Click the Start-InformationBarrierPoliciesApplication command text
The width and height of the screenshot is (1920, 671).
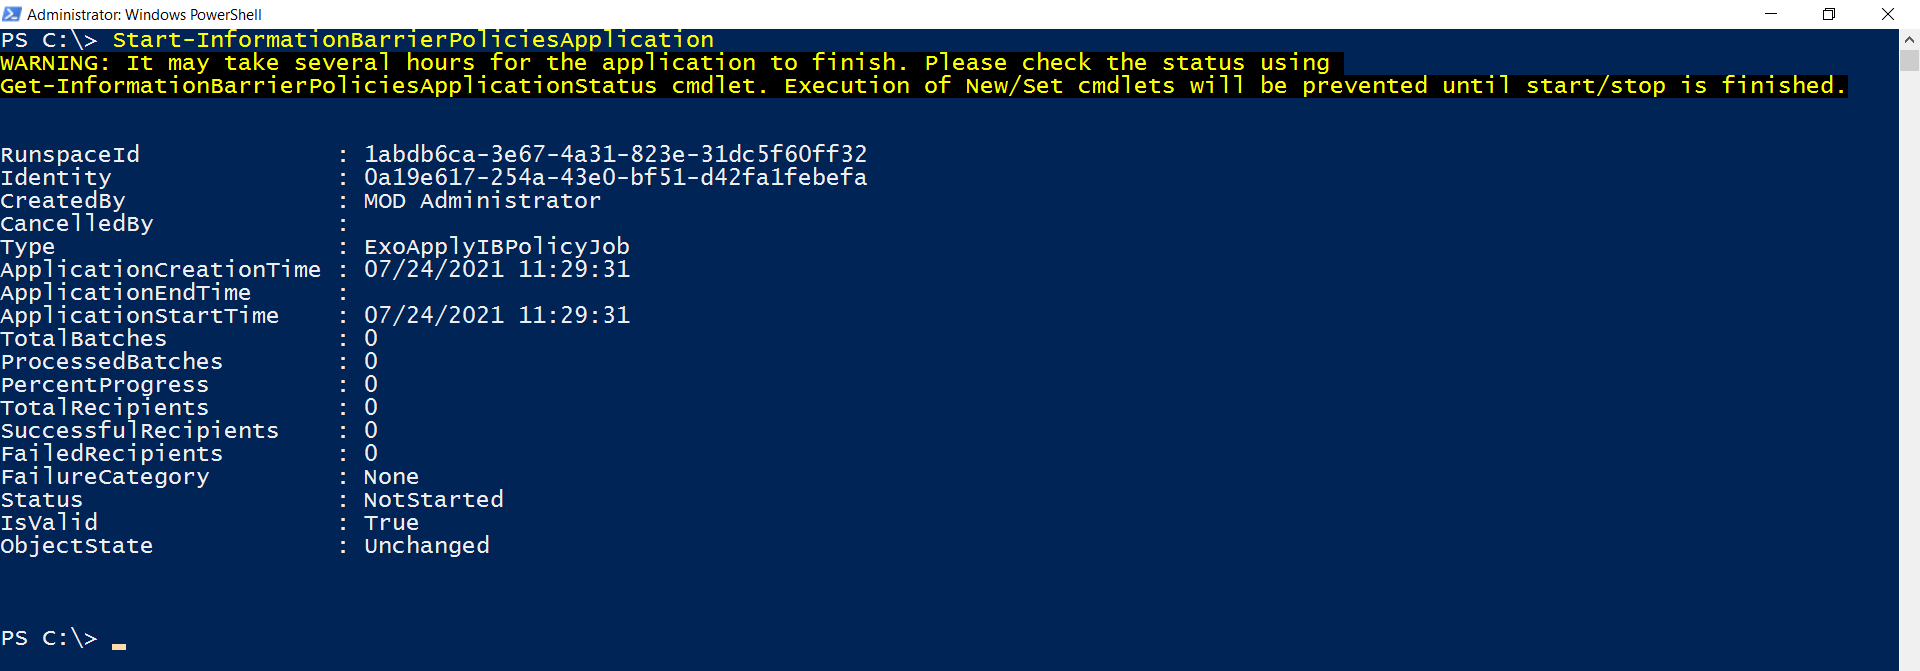[x=413, y=40]
